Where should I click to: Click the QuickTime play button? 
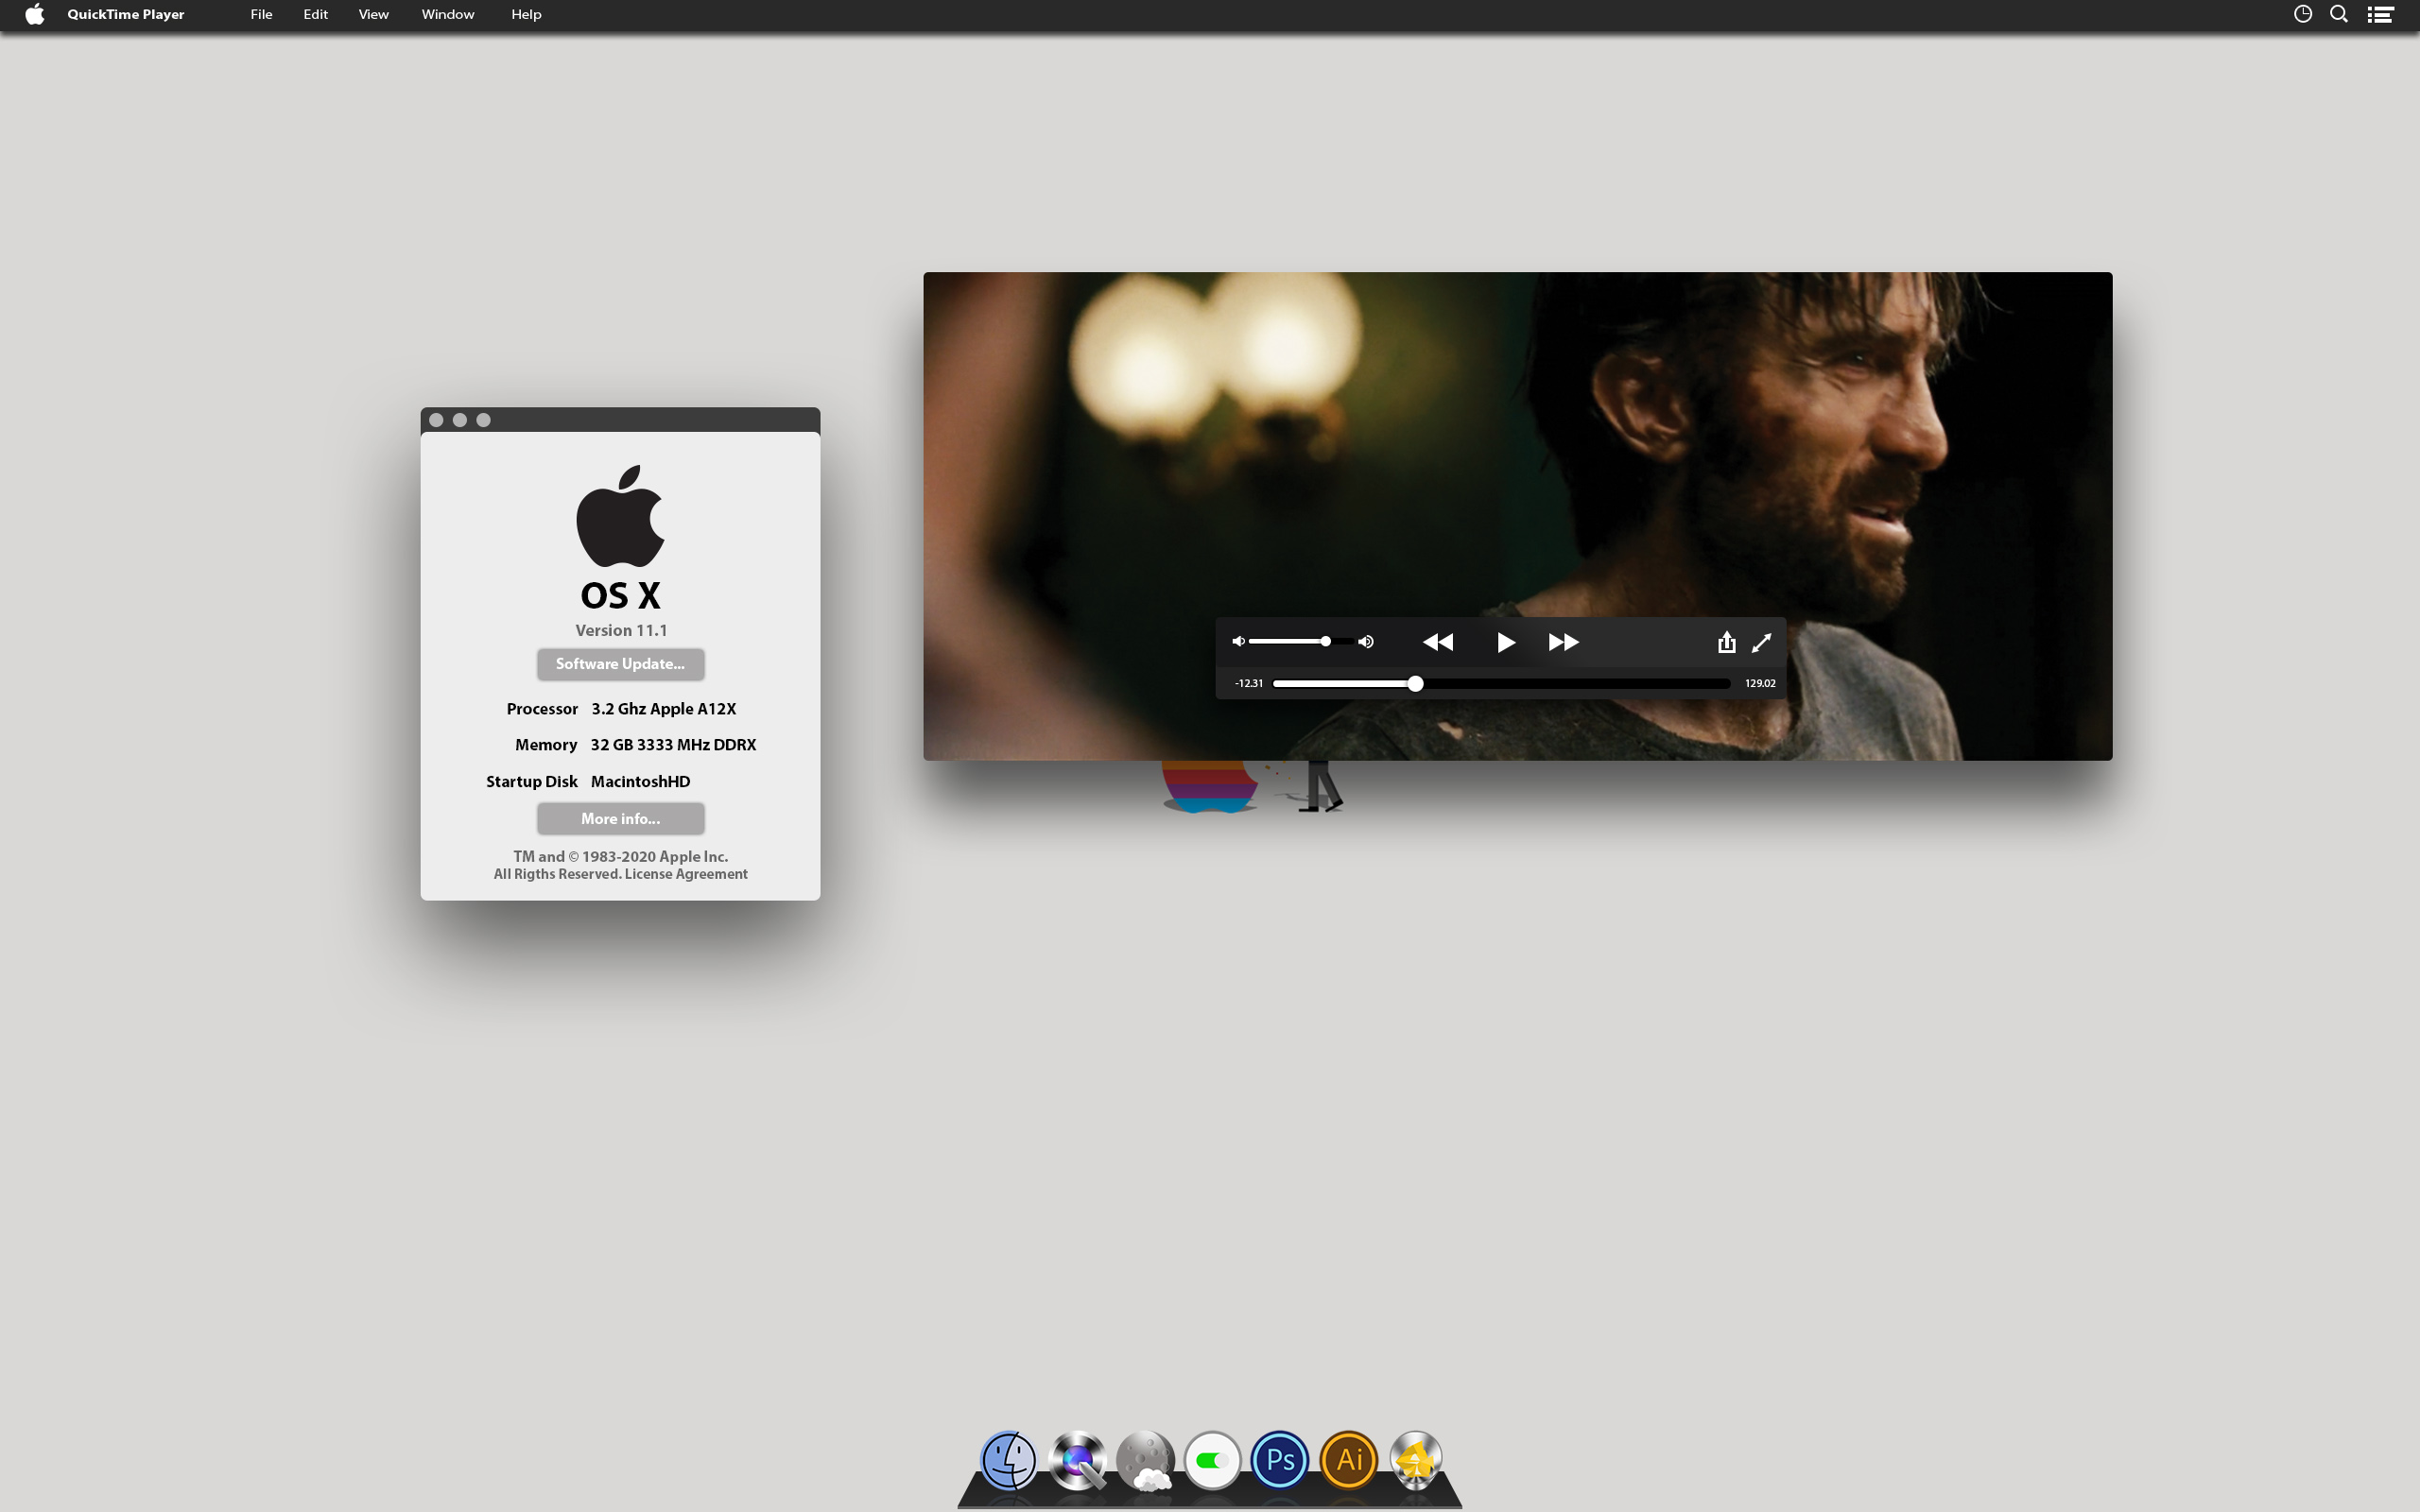coord(1502,641)
